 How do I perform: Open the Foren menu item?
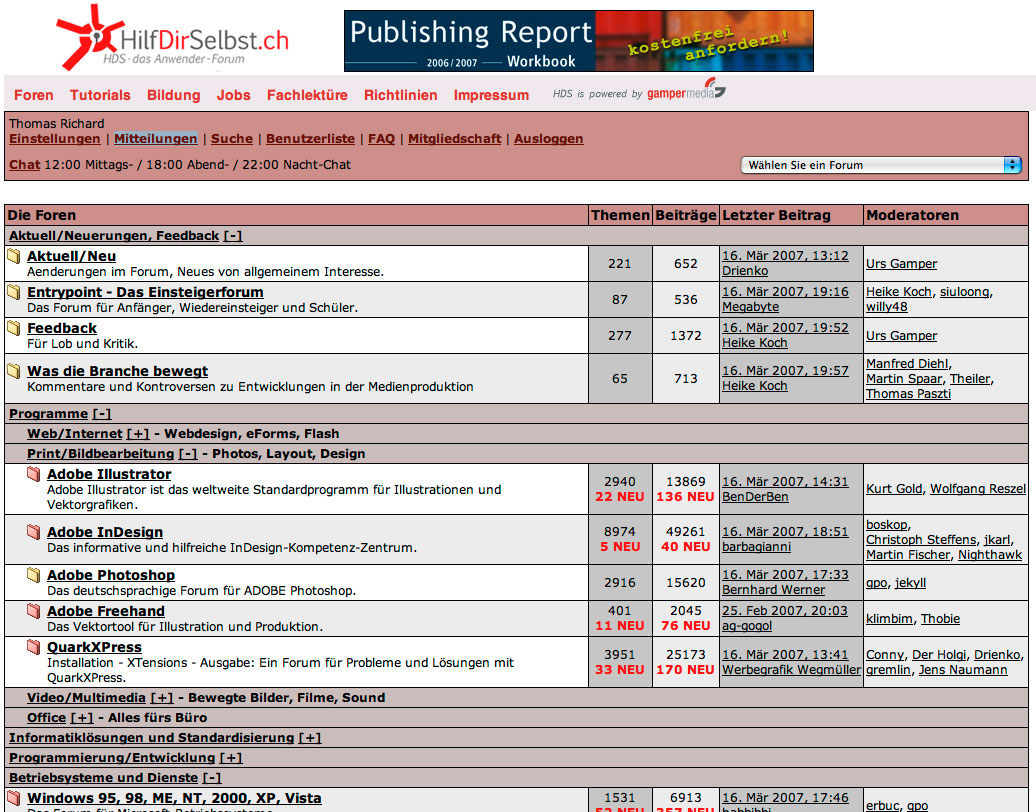pos(34,95)
